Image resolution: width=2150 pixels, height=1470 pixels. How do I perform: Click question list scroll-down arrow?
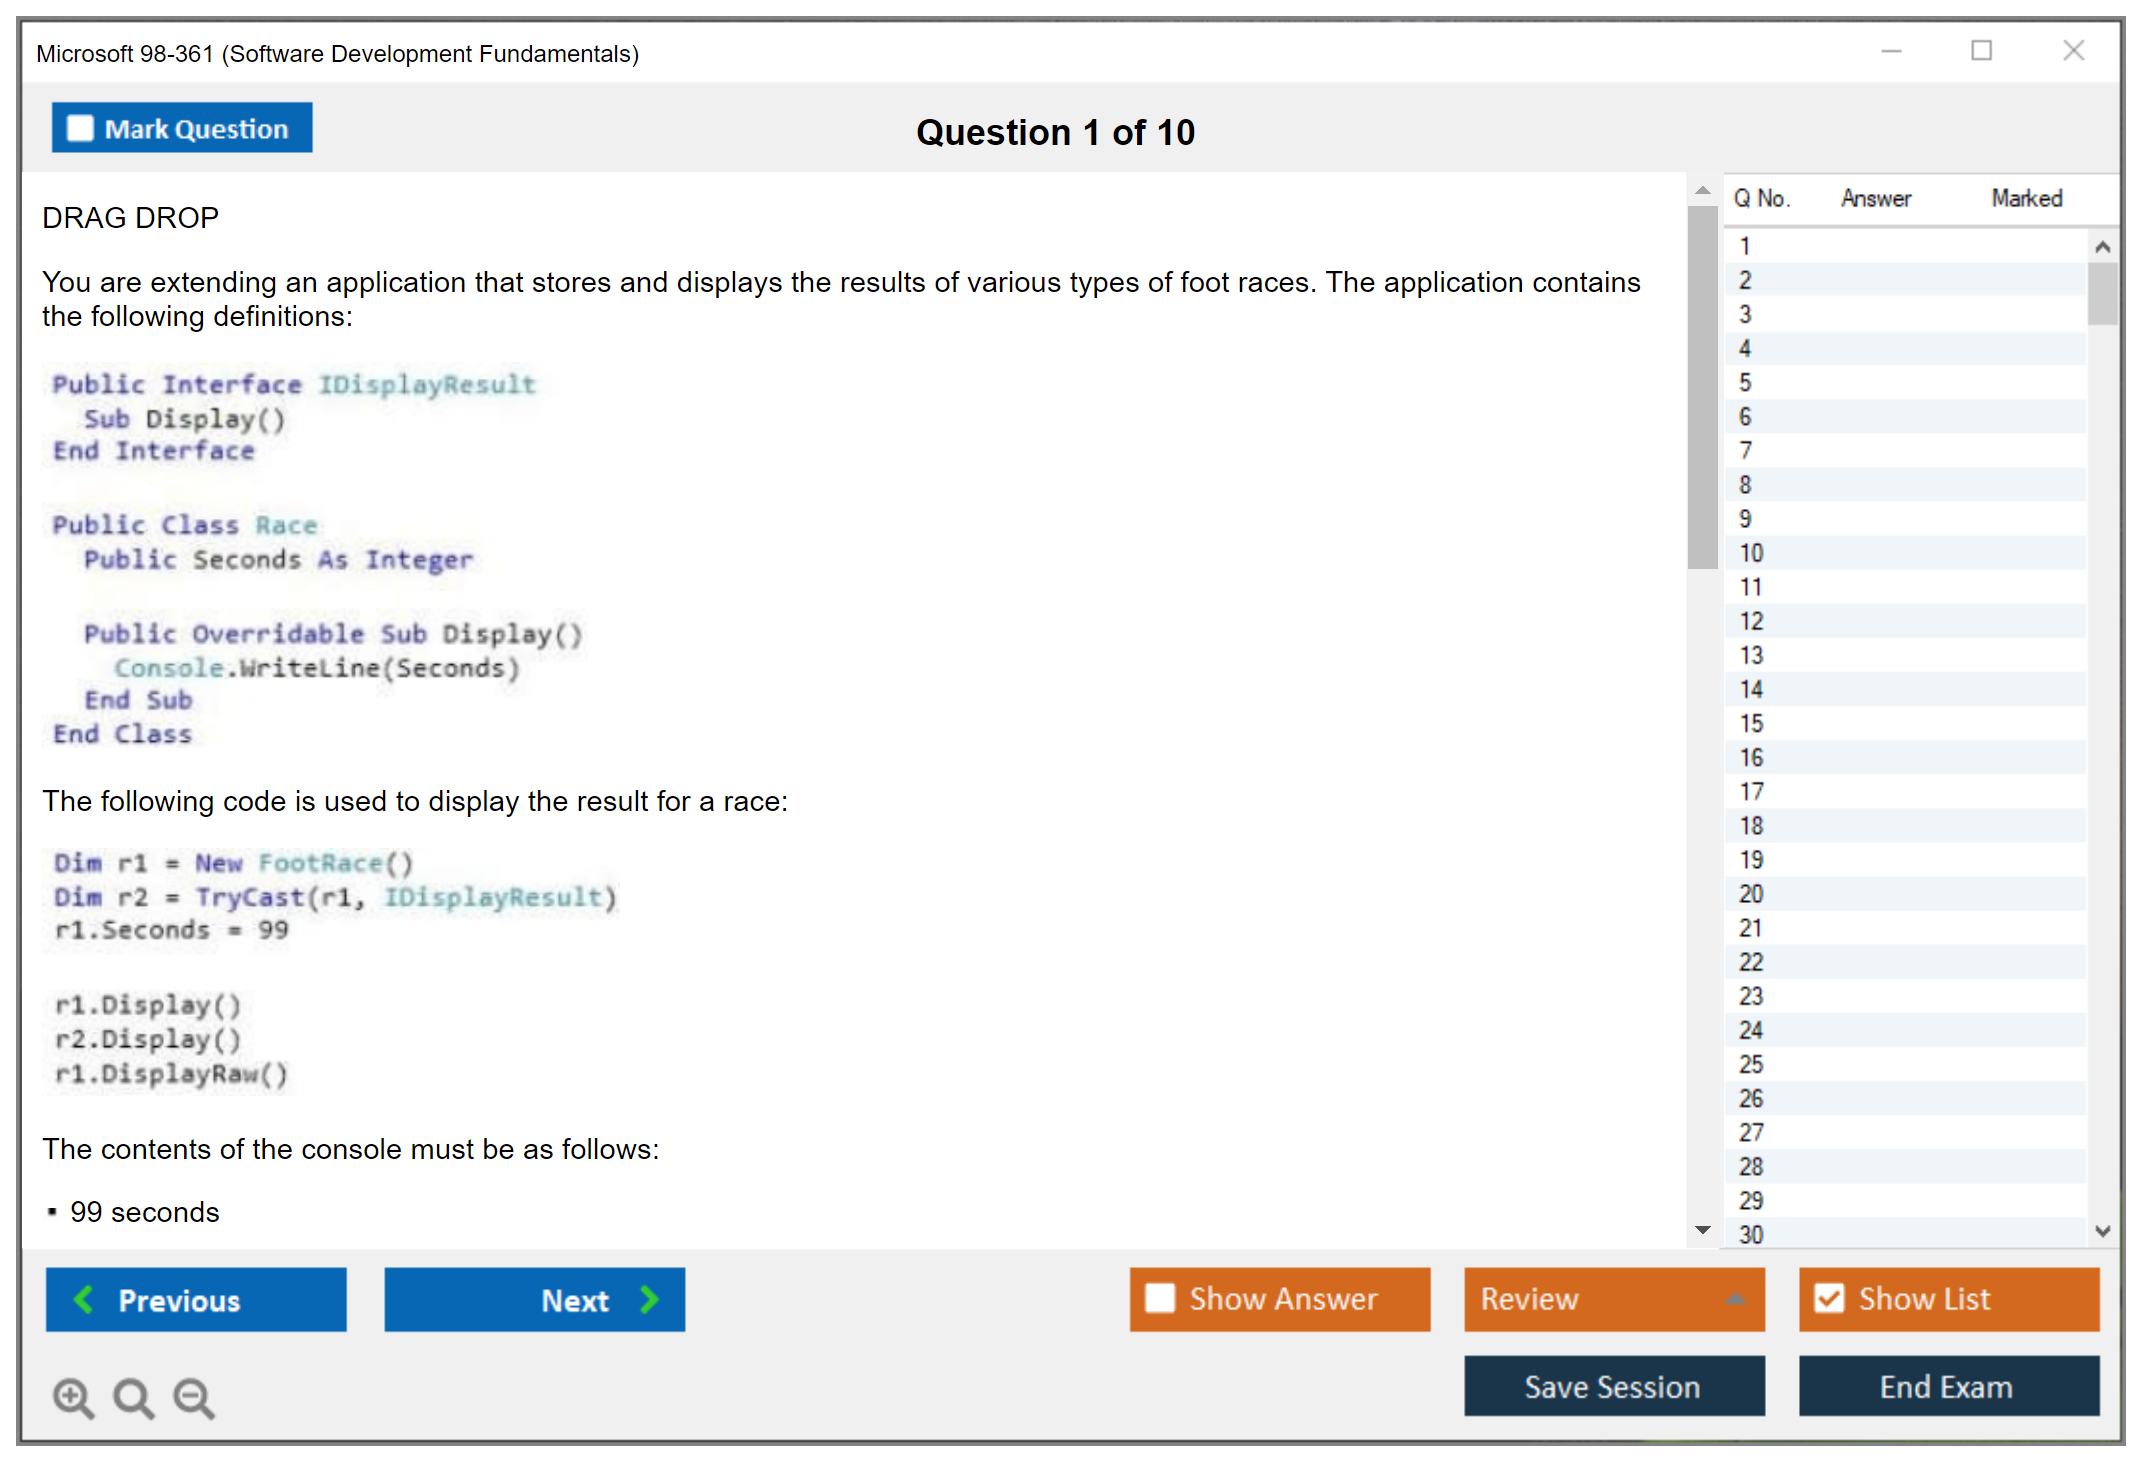click(x=2102, y=1231)
